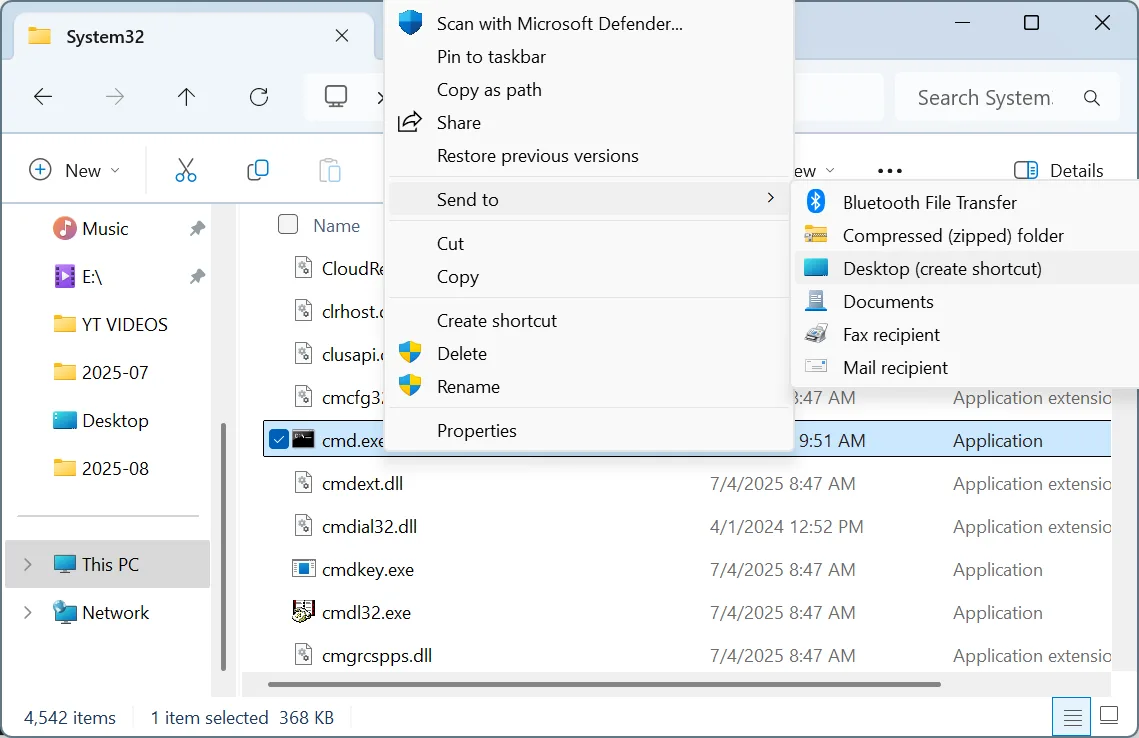Click the System32 tab title
Viewport: 1139px width, 738px height.
pos(105,36)
